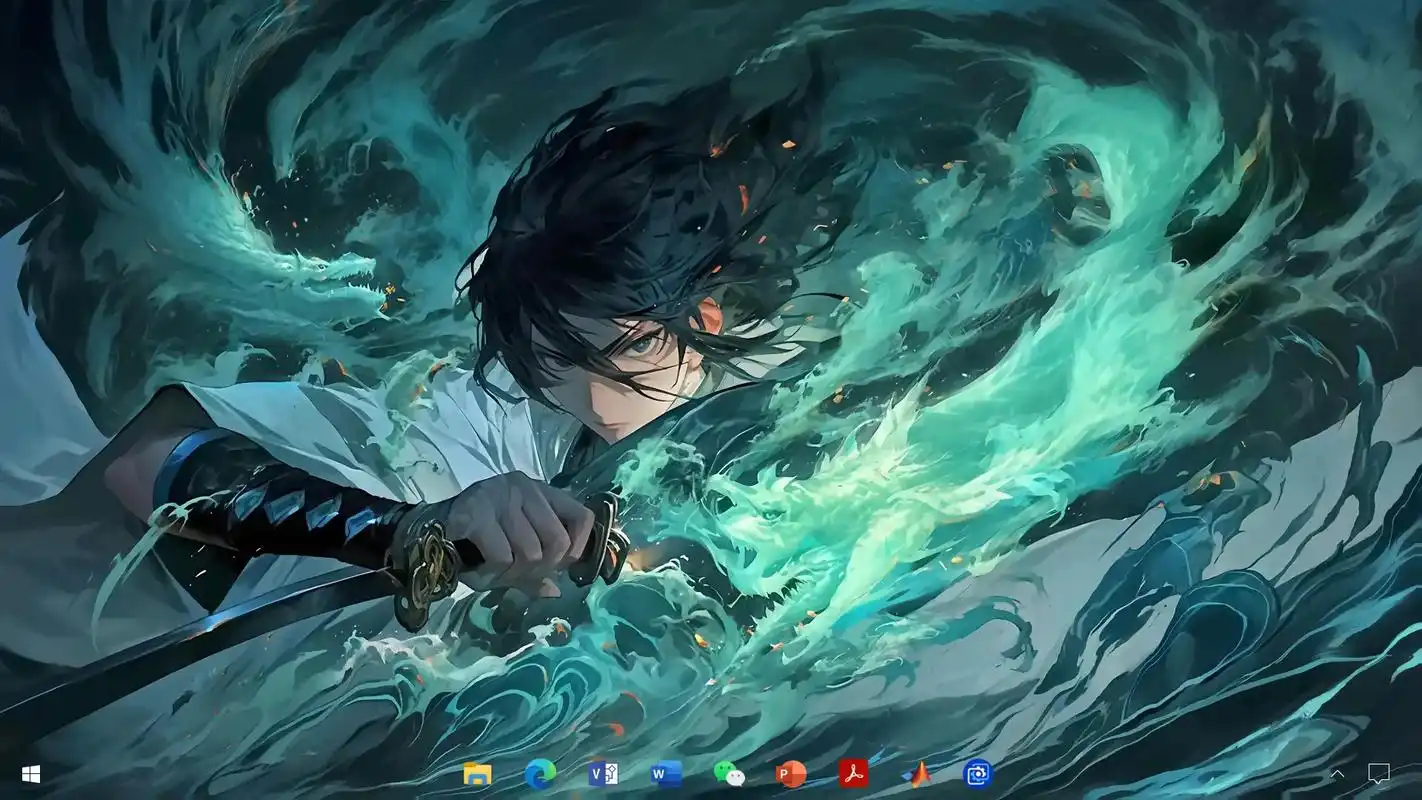Viewport: 1422px width, 800px height.
Task: Click the yellow folder icon in the taskbar
Action: (477, 774)
